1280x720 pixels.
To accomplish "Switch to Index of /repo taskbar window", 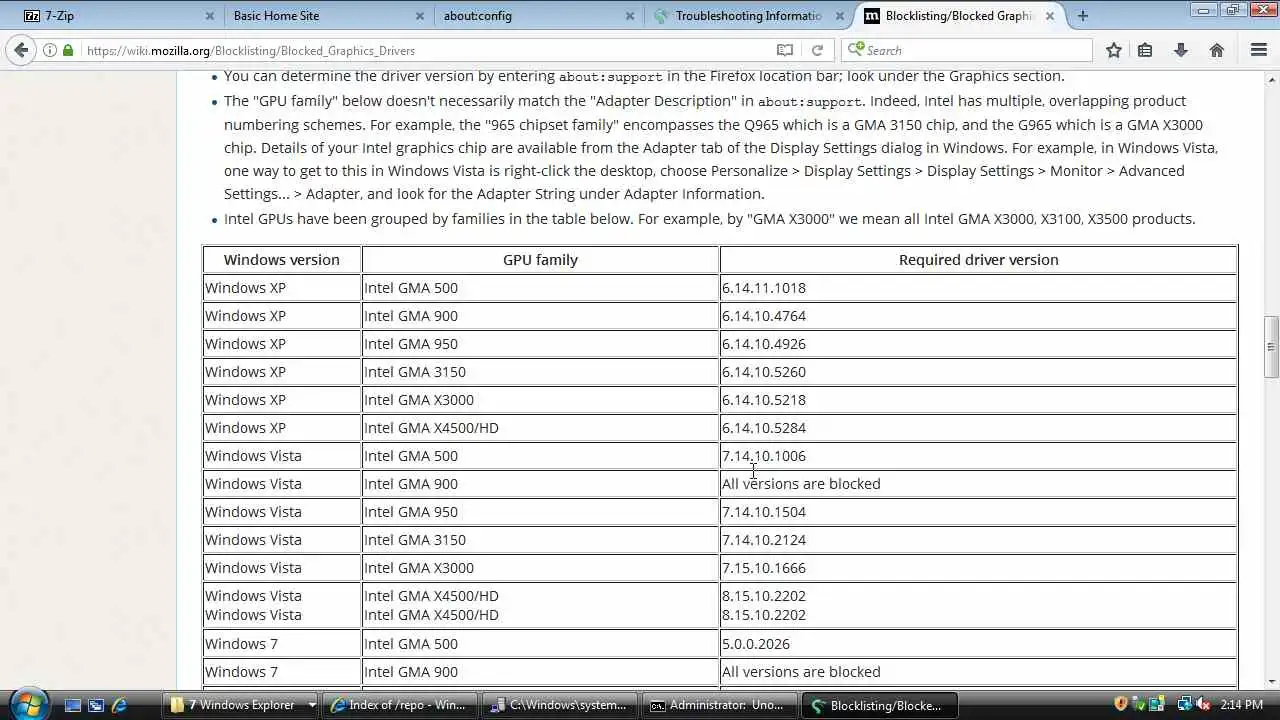I will point(399,705).
